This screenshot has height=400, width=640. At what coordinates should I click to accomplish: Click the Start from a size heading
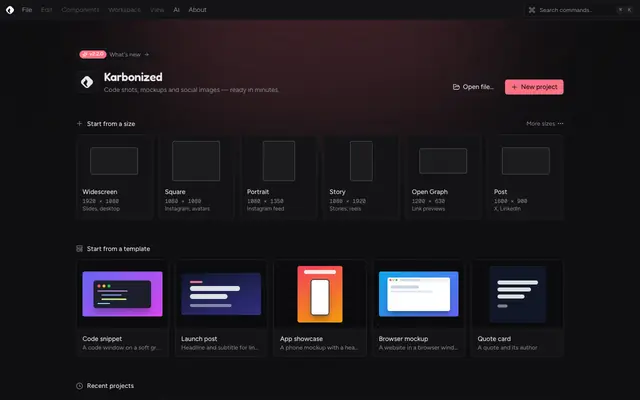point(111,124)
